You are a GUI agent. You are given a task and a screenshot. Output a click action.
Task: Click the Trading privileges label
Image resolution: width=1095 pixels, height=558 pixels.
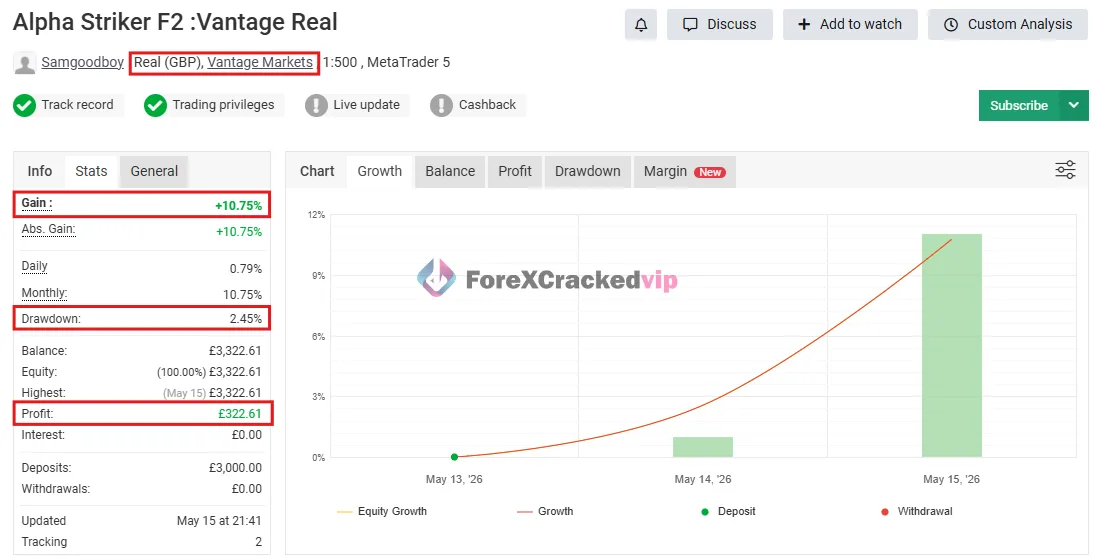point(223,105)
